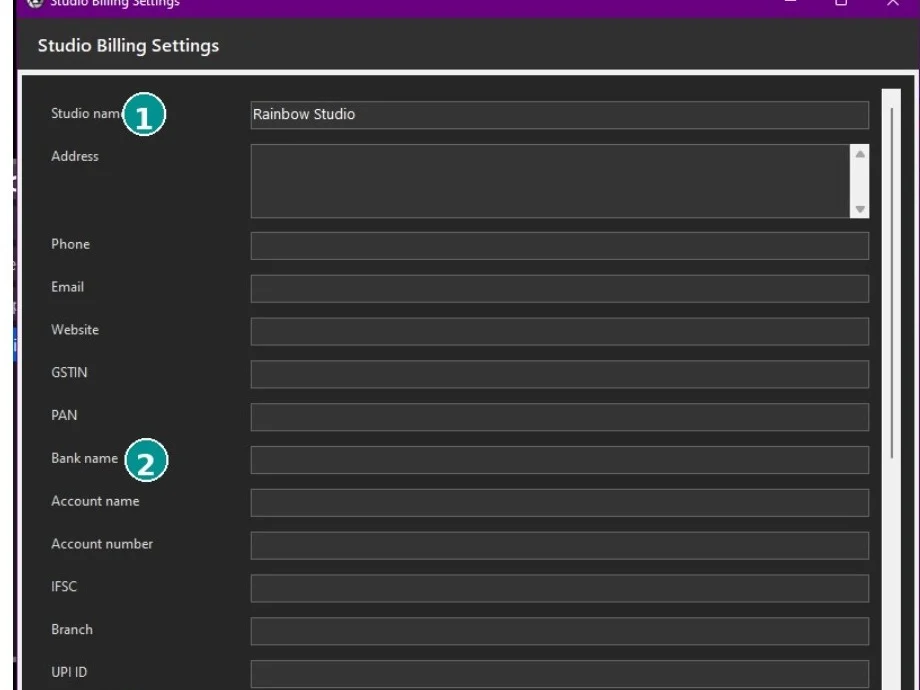
Task: Click the Email label
Action: [x=67, y=287]
